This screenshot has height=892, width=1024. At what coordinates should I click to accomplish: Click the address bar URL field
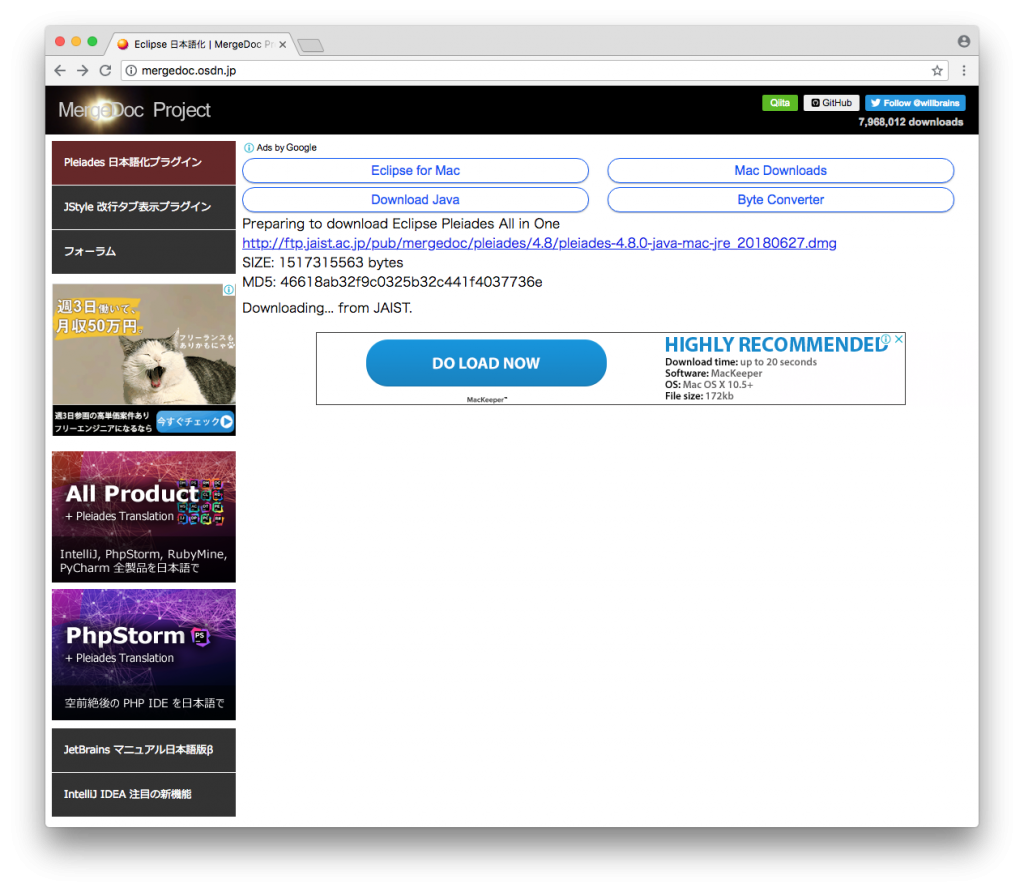530,71
